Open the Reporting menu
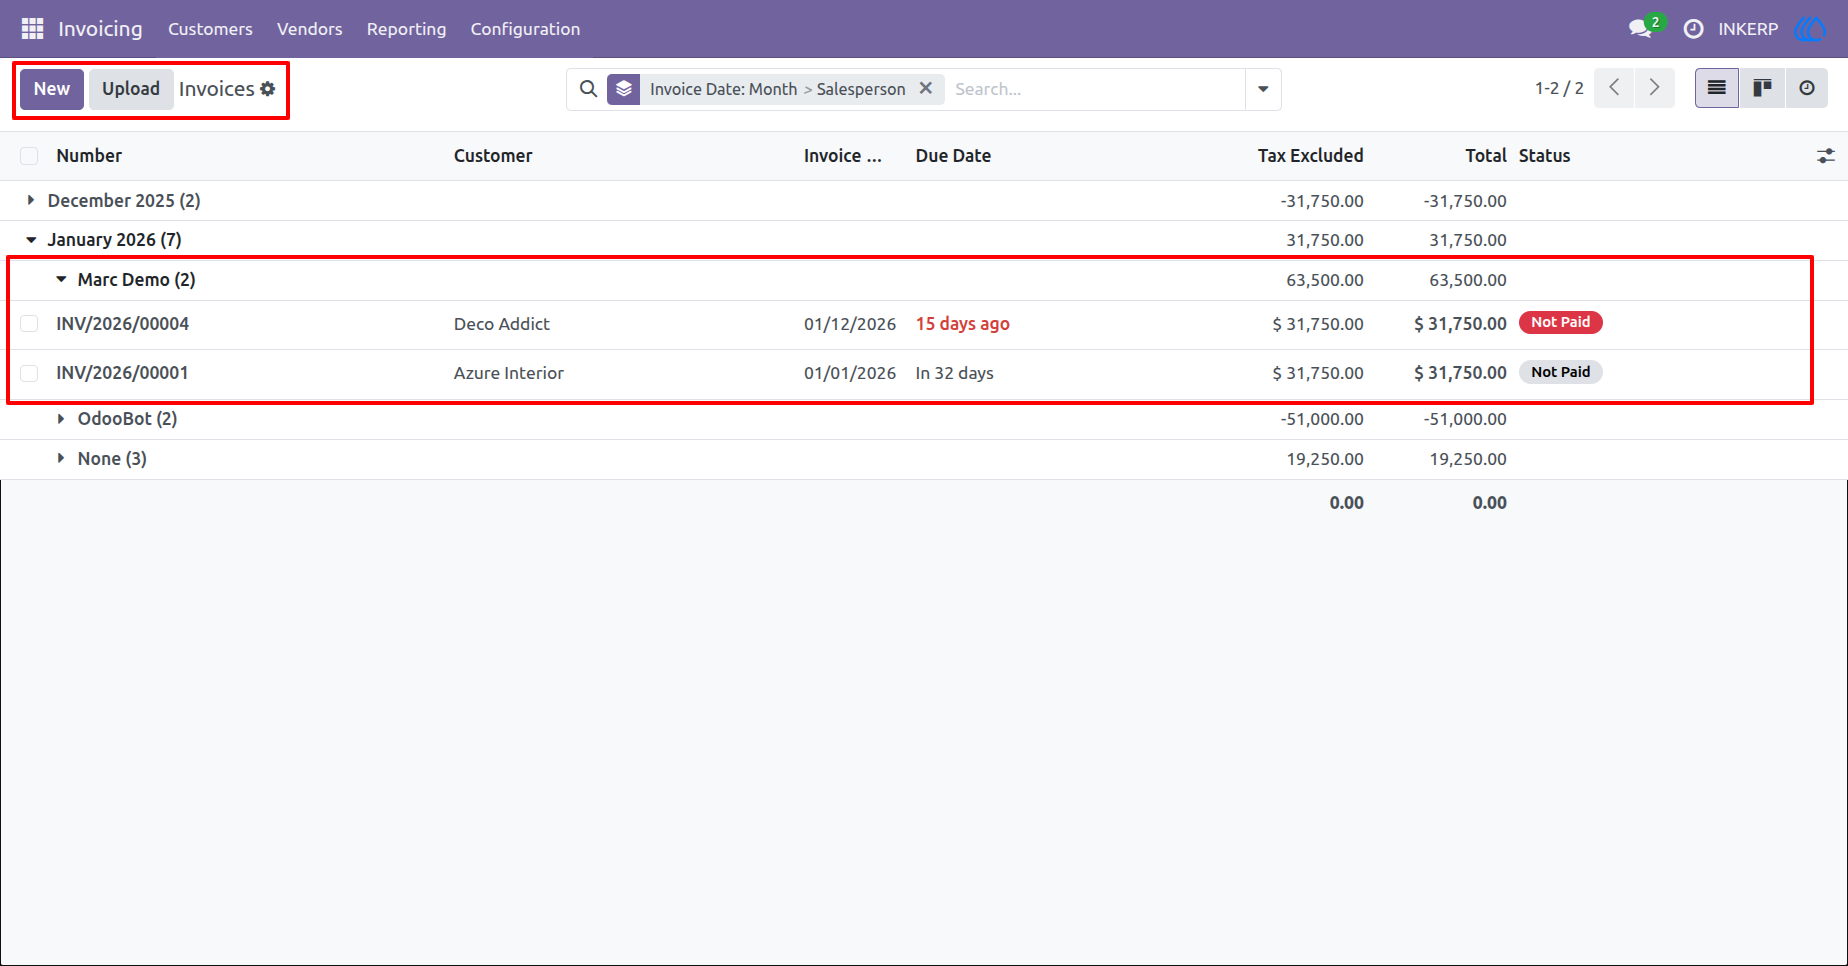 (x=406, y=29)
